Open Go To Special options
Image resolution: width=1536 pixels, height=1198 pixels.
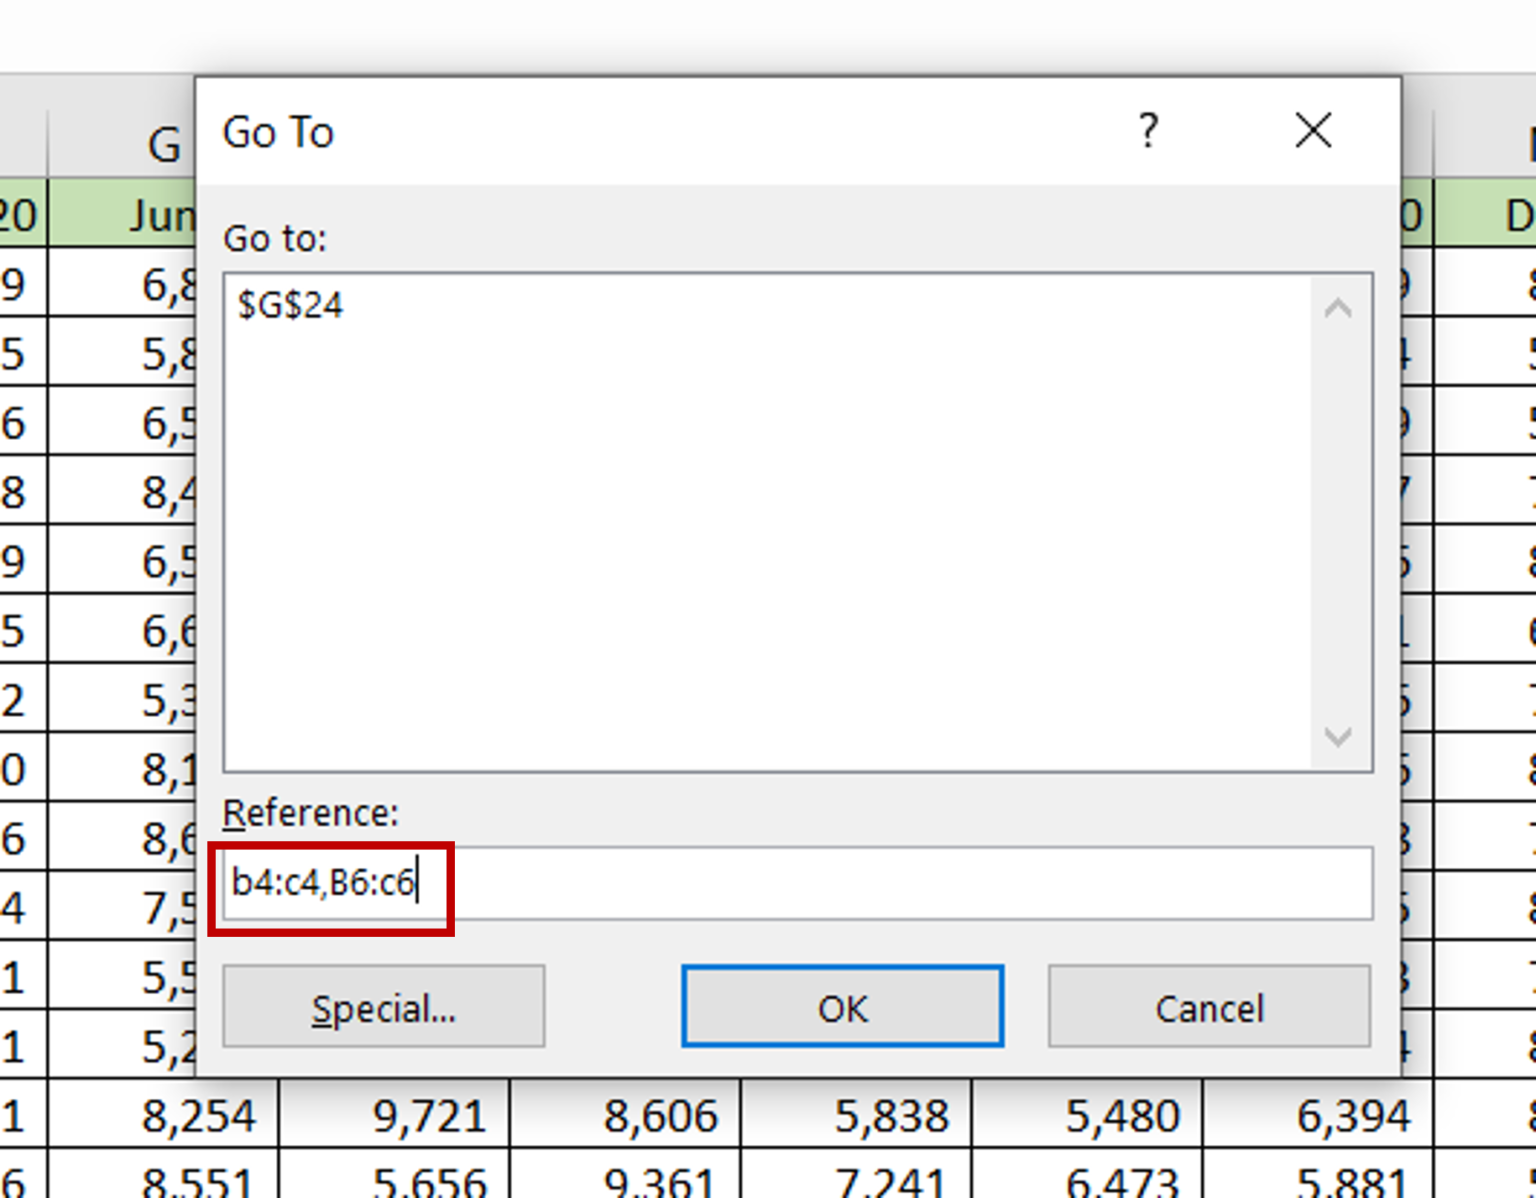pos(383,1007)
